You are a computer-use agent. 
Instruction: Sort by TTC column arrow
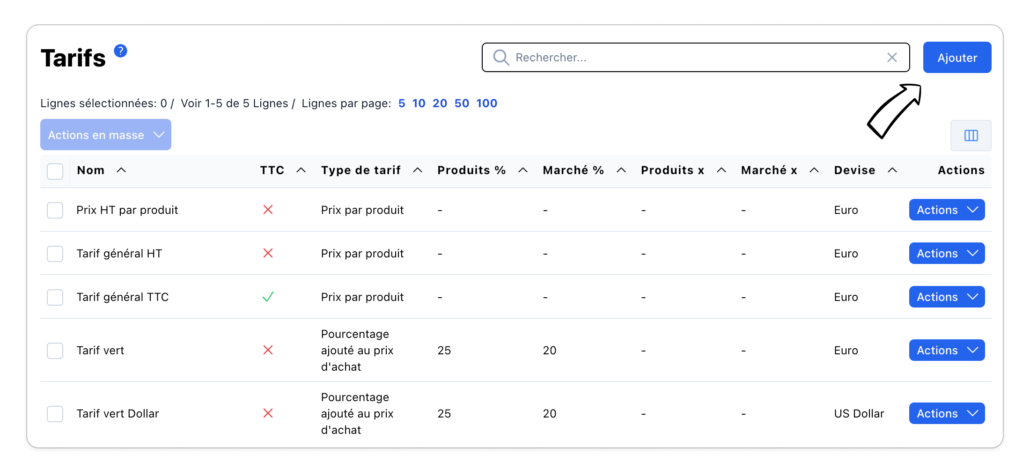point(300,171)
